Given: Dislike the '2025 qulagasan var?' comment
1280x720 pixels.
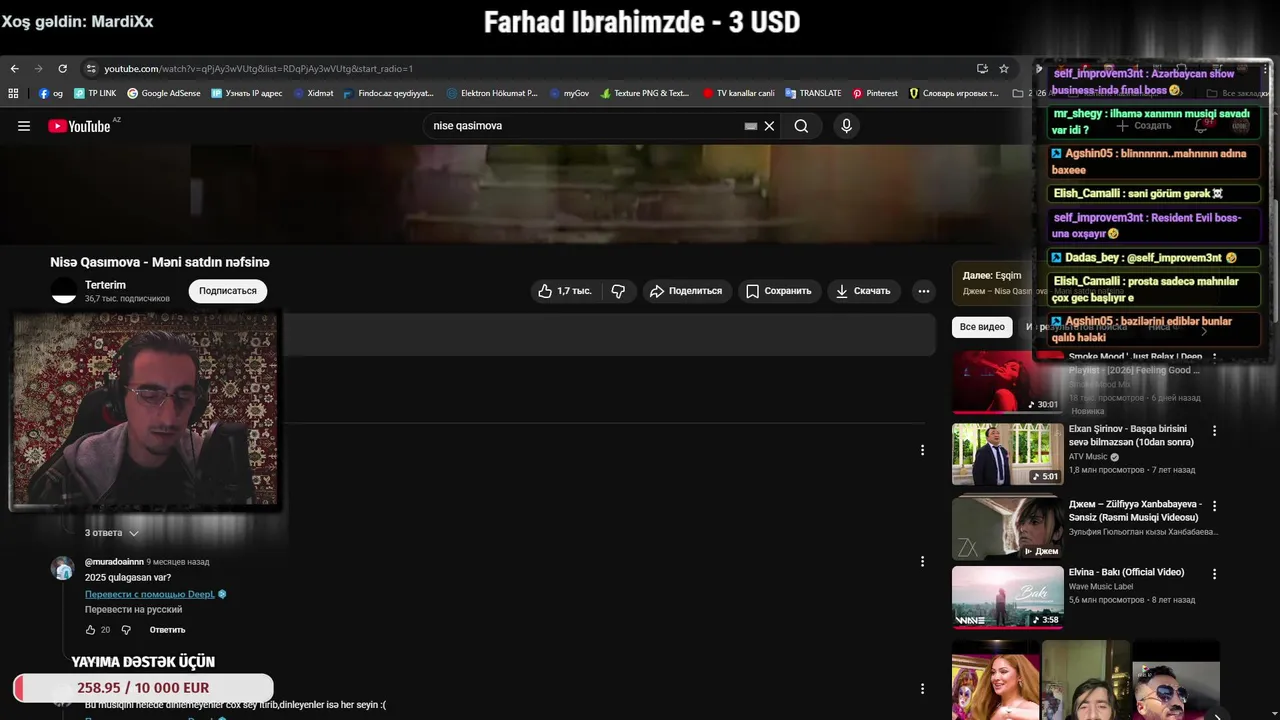Looking at the screenshot, I should (126, 630).
